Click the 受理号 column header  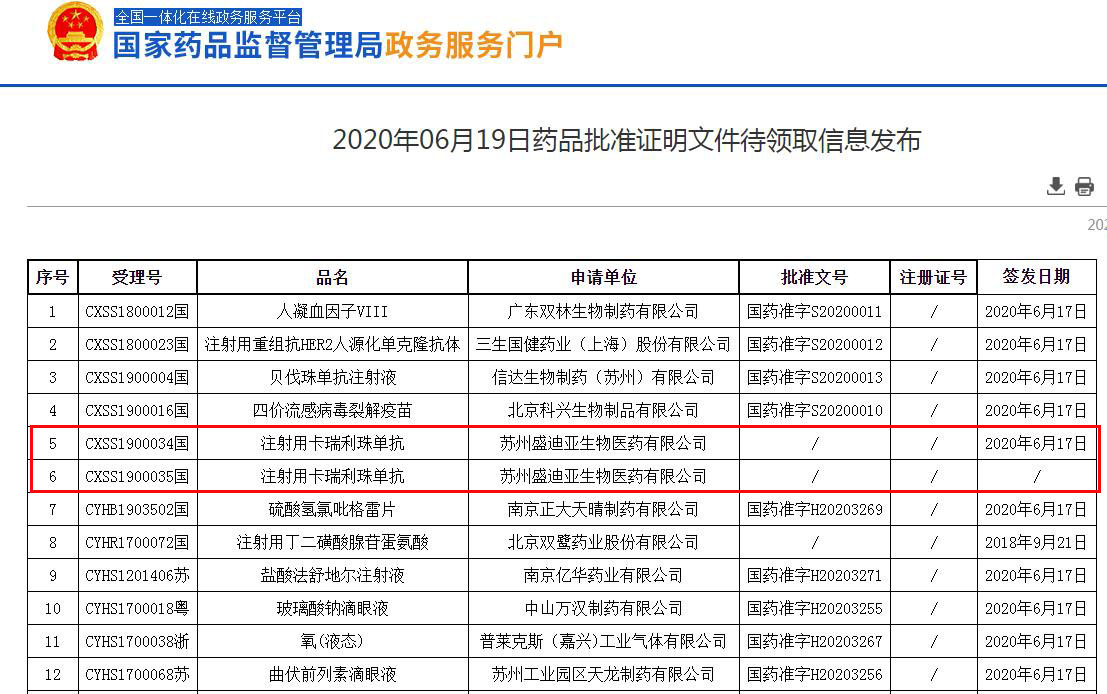(x=137, y=277)
